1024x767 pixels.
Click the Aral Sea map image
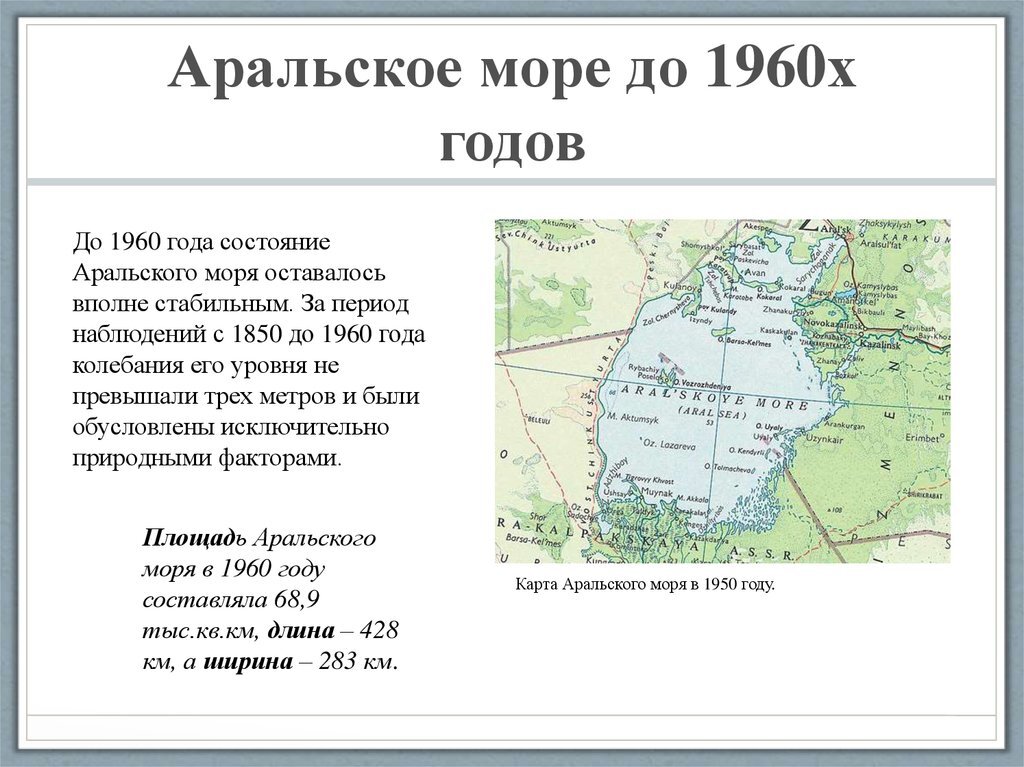[x=722, y=391]
